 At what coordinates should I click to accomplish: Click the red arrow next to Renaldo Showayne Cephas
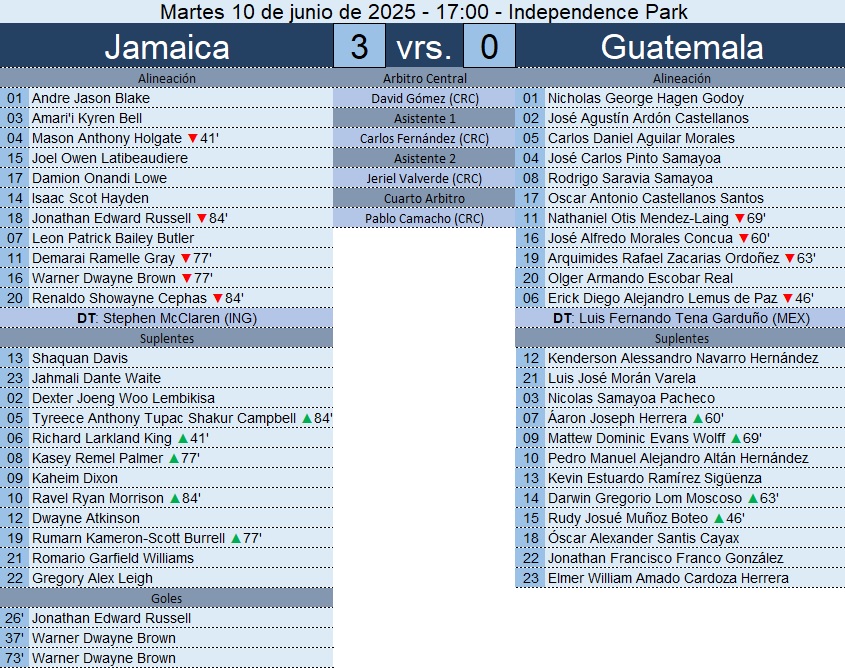tap(218, 298)
